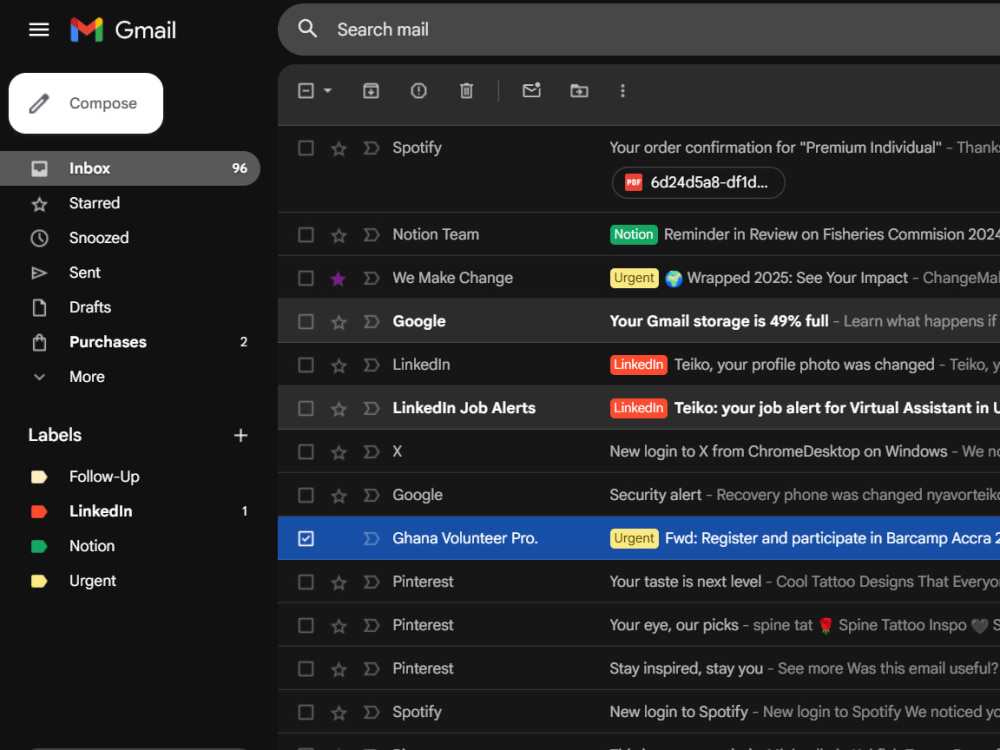The width and height of the screenshot is (1000, 750).
Task: Open the Follow-Up label
Action: tap(130, 476)
